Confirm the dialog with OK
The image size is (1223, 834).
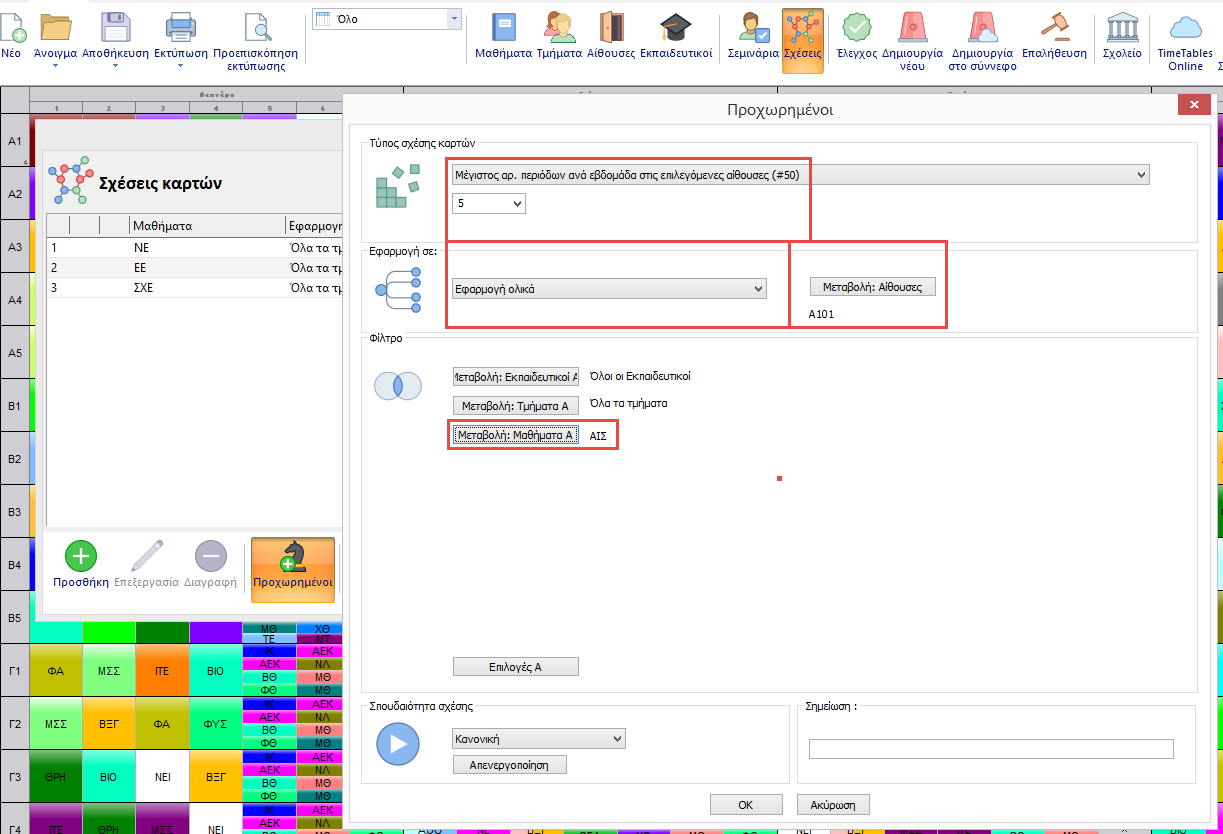point(745,804)
